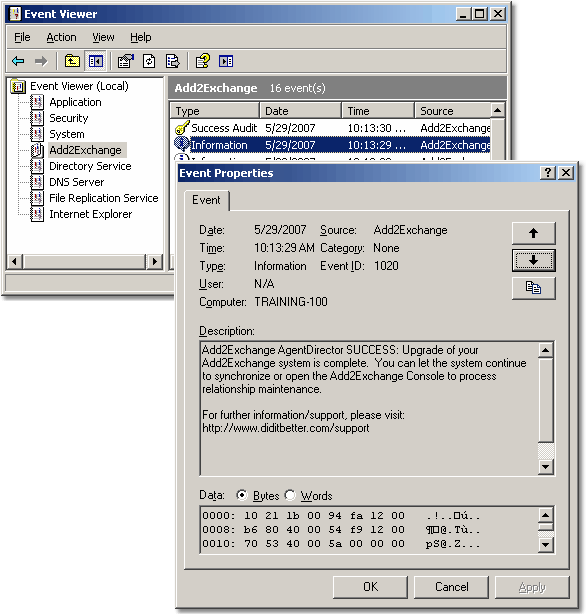Click the Event Viewer title bar icon
586x616 pixels.
[x=15, y=14]
